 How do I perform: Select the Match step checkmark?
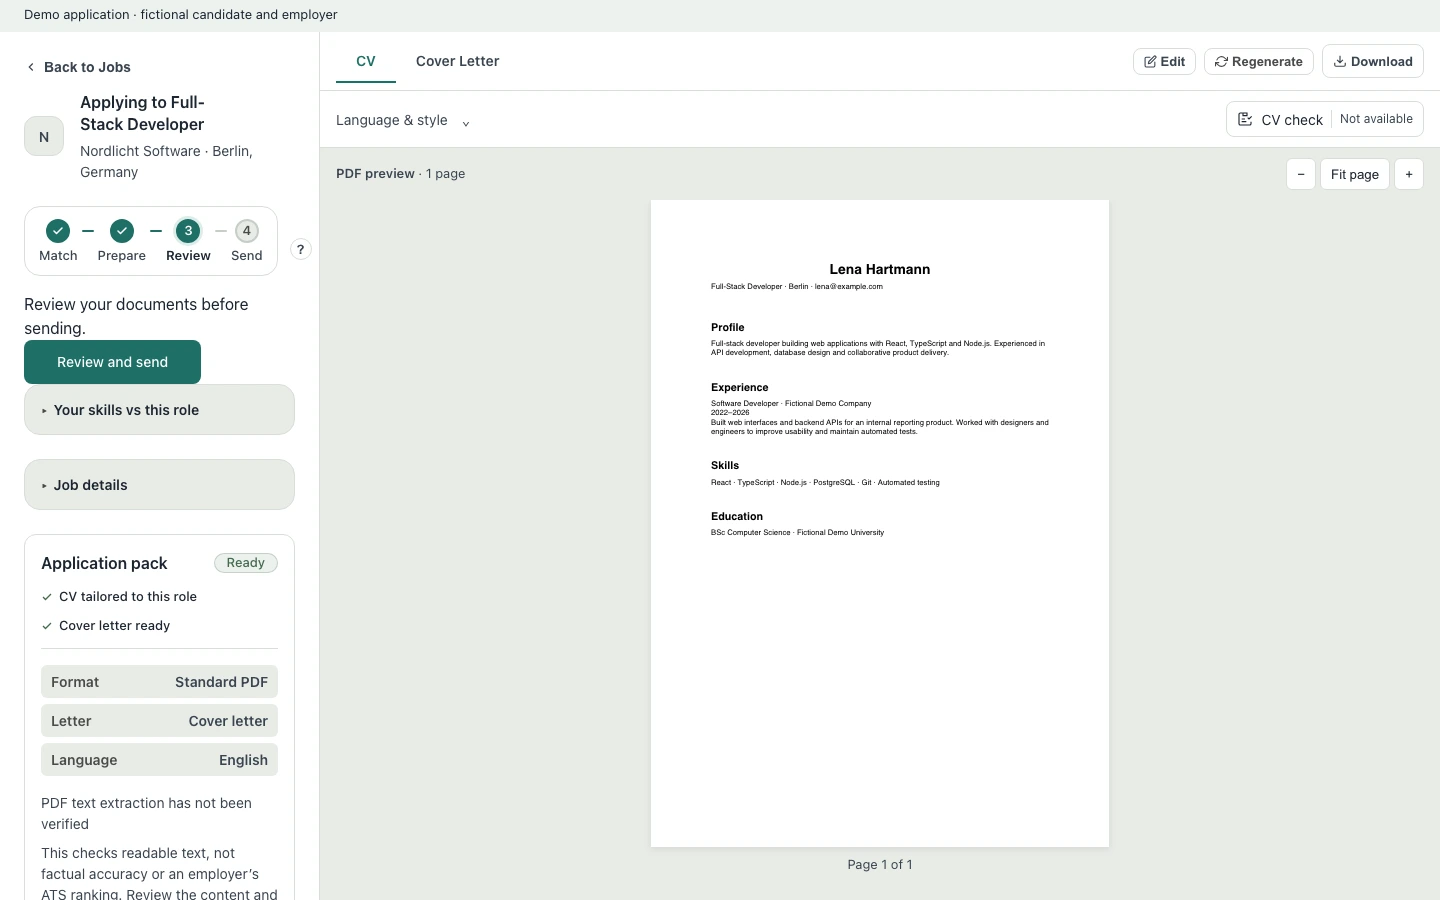pyautogui.click(x=58, y=231)
